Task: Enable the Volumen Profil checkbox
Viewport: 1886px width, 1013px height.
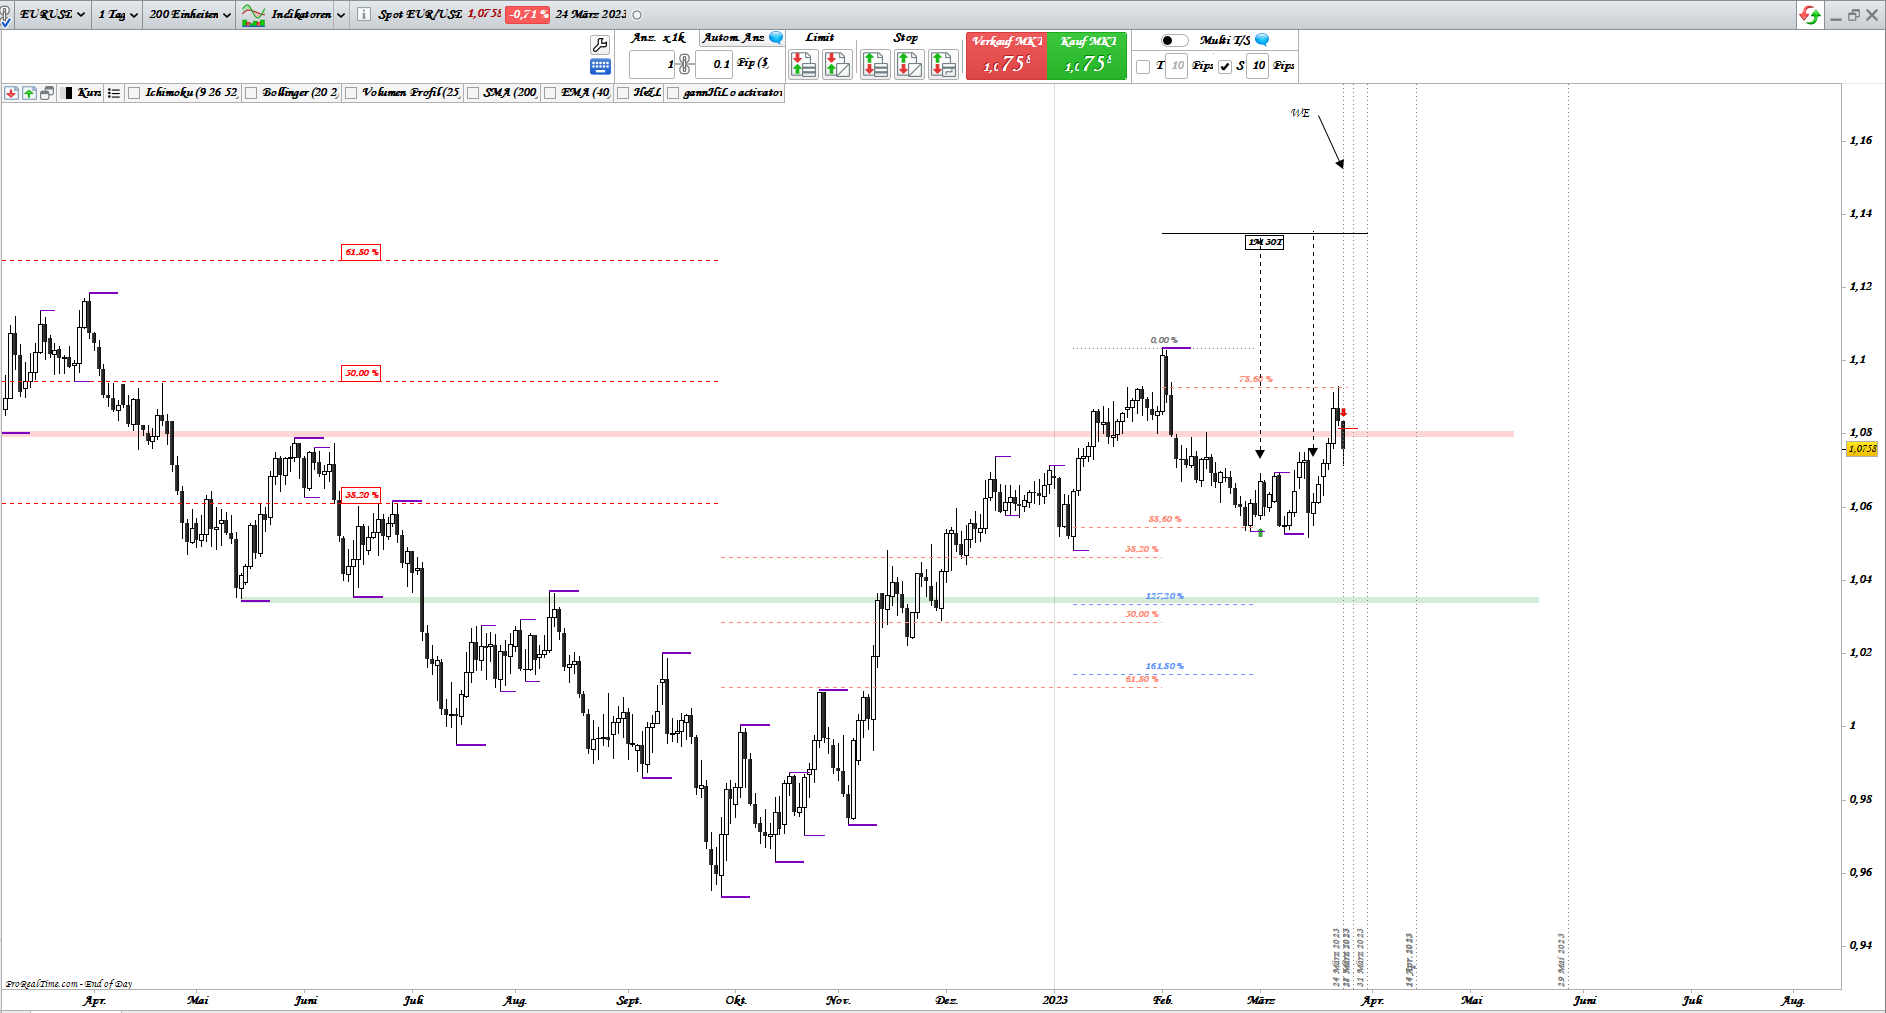Action: coord(351,93)
